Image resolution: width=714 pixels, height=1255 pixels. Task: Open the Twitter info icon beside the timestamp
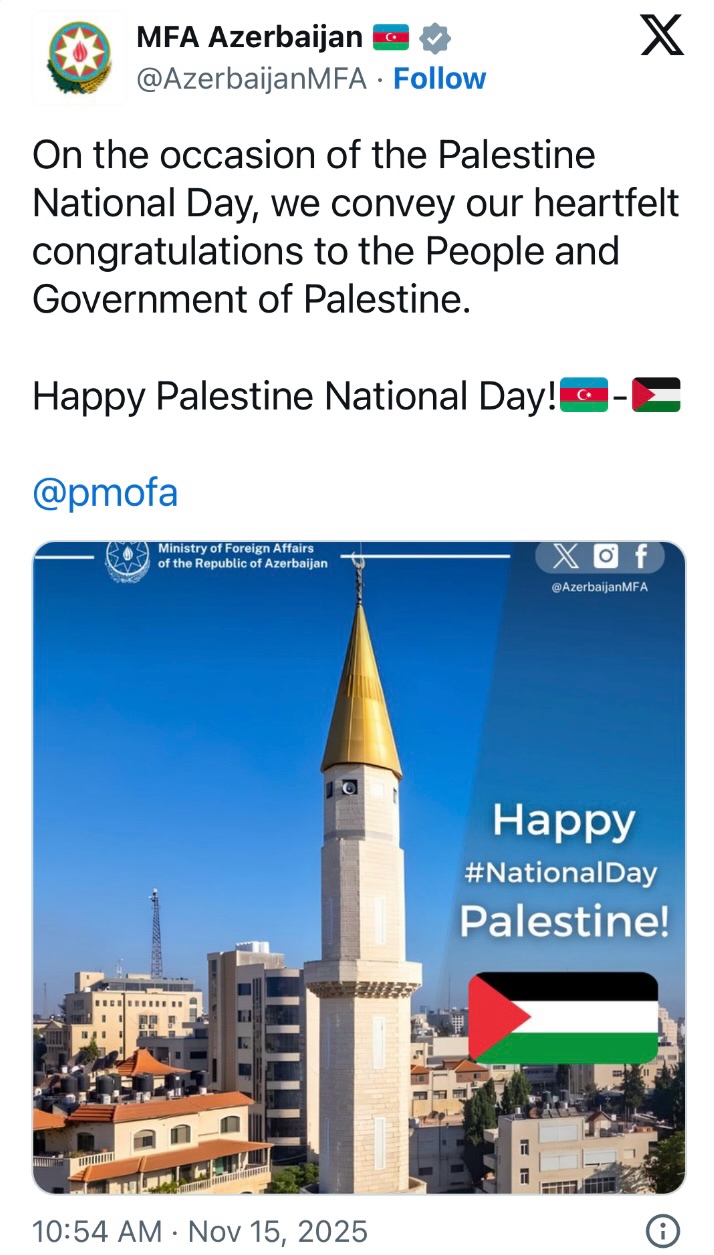[663, 1230]
